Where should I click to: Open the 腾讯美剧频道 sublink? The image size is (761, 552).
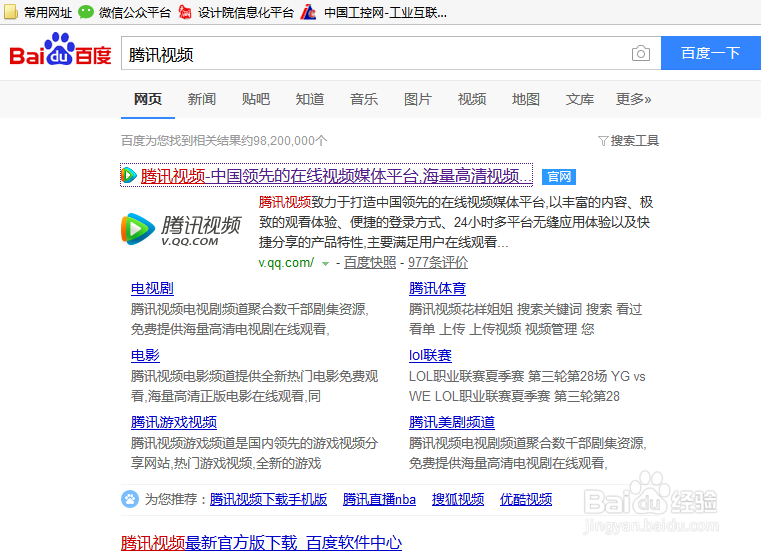[x=452, y=422]
